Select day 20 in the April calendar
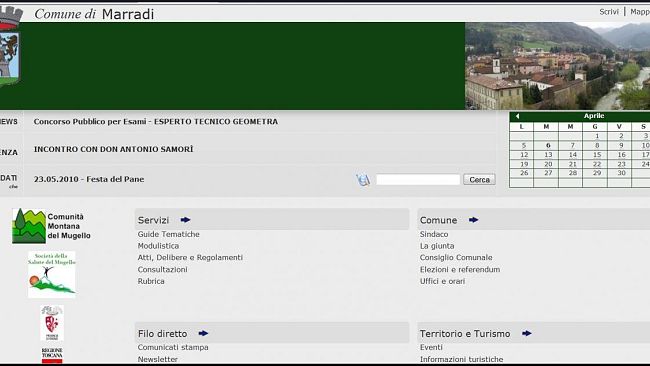The height and width of the screenshot is (366, 650). [x=548, y=164]
